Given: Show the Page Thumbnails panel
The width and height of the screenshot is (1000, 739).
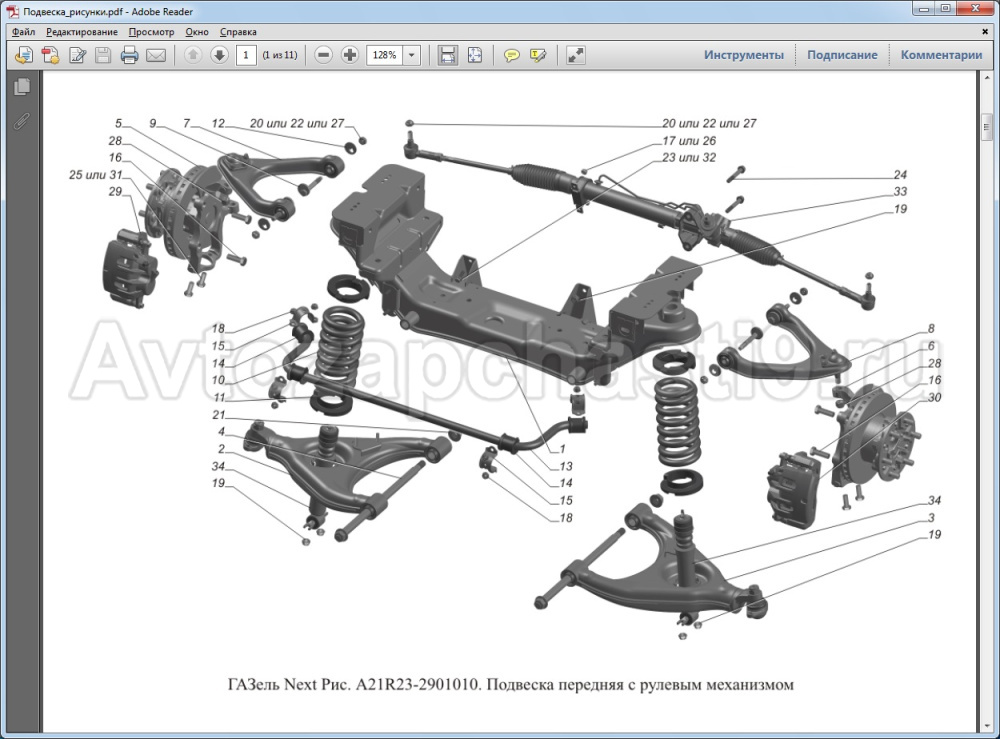Looking at the screenshot, I should 22,88.
